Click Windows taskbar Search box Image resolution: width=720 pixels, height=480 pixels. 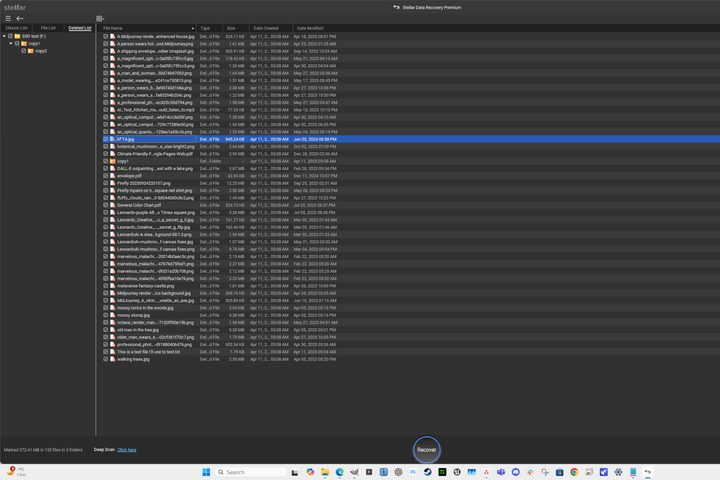tap(250, 472)
